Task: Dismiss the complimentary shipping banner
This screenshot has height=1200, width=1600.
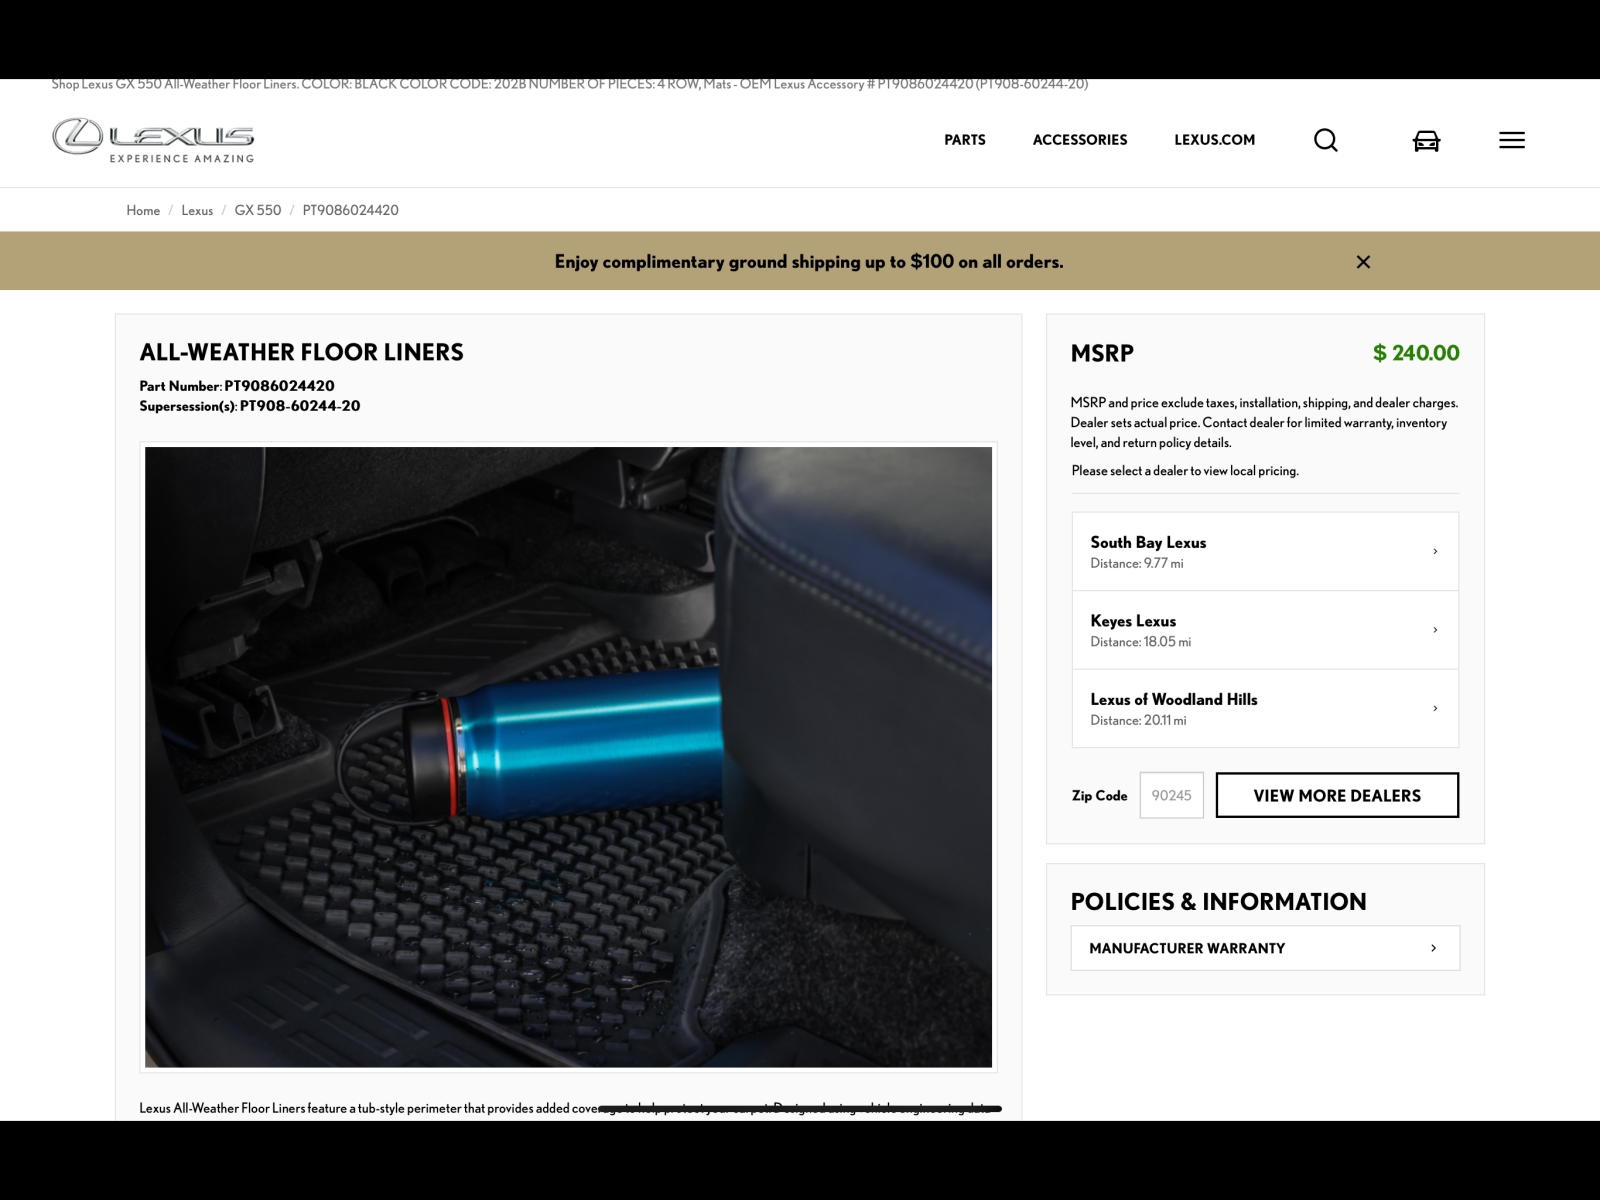Action: point(1363,262)
